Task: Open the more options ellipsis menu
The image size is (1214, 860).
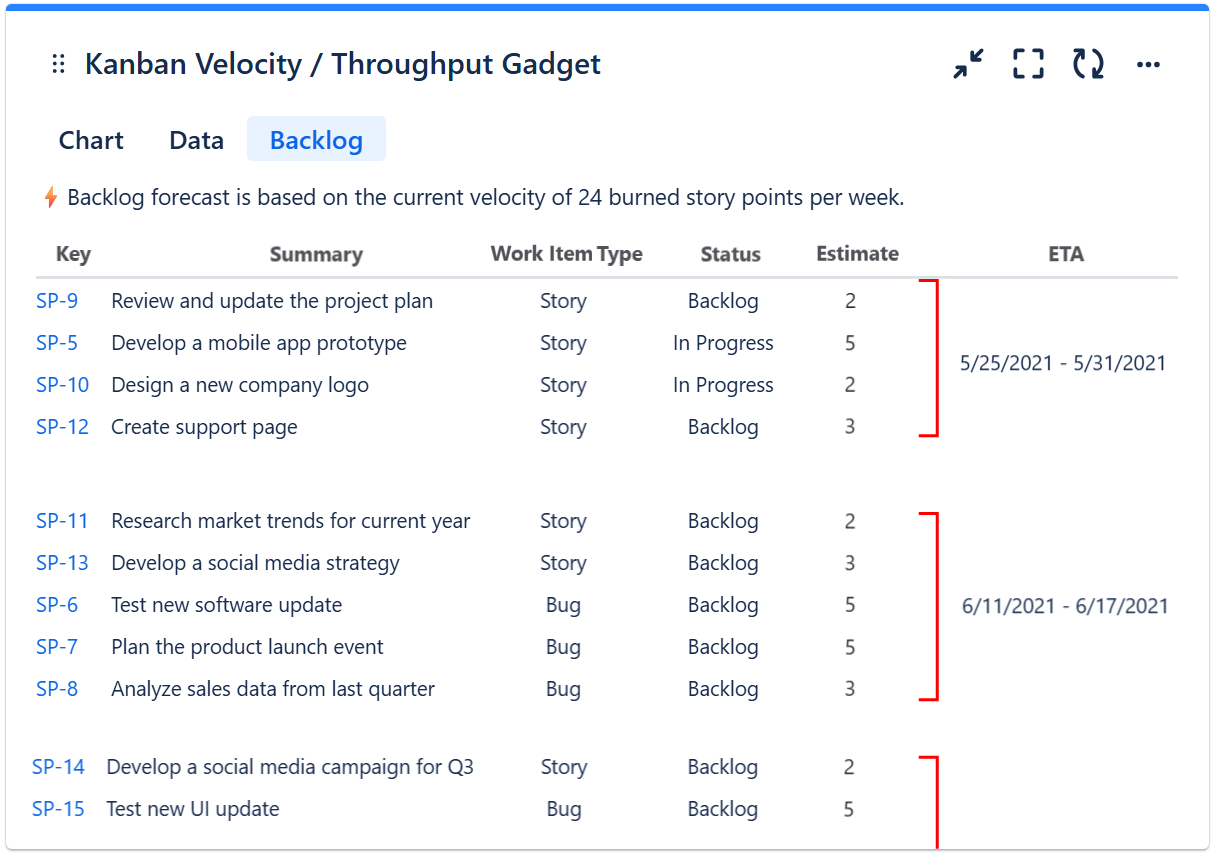Action: (x=1147, y=64)
